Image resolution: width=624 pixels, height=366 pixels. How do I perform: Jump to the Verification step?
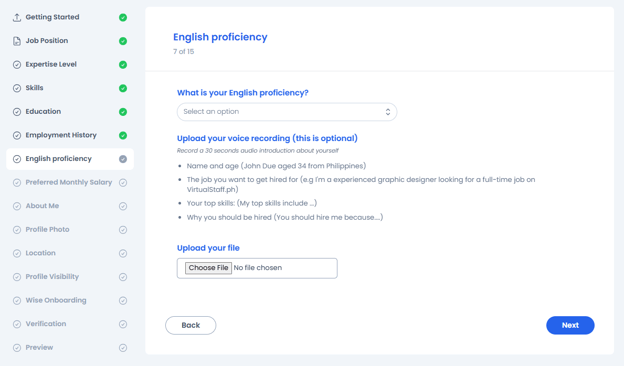70,324
